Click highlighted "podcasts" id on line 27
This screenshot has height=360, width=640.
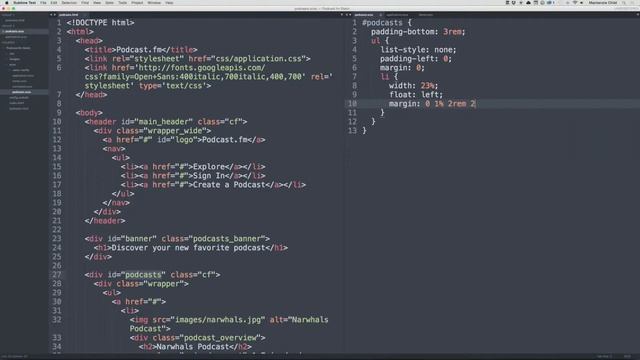pyautogui.click(x=143, y=275)
